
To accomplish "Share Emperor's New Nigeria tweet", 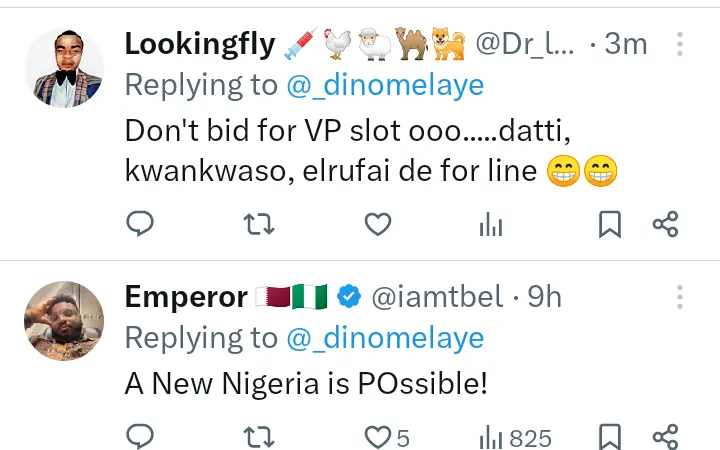I will click(x=666, y=437).
